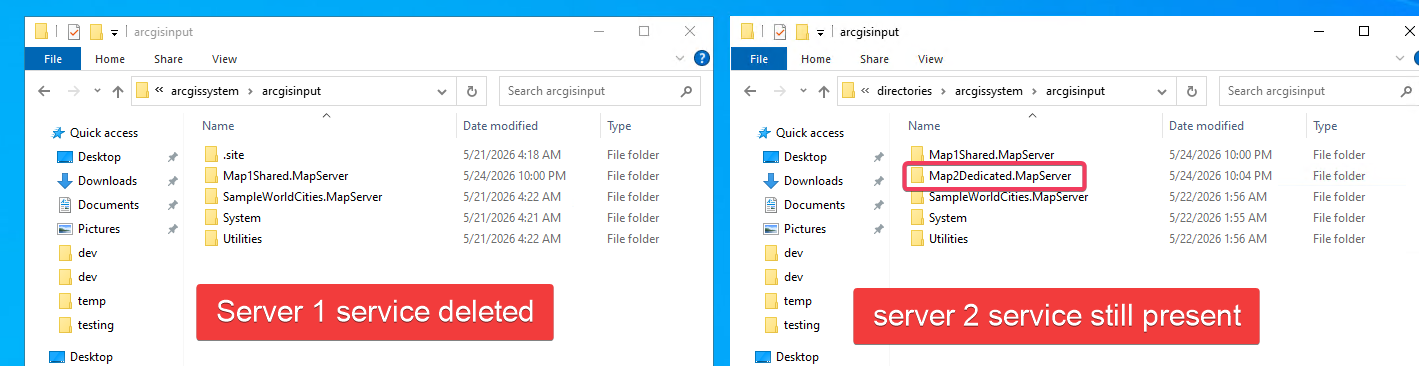The width and height of the screenshot is (1419, 366).
Task: Click Forward arrow in right window
Action: [779, 91]
